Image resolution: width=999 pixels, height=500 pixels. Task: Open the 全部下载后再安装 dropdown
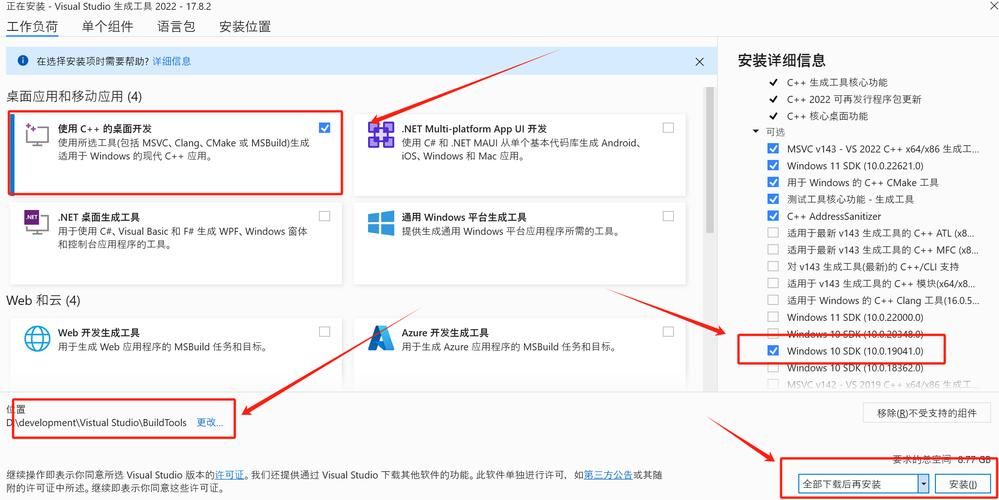click(x=923, y=484)
